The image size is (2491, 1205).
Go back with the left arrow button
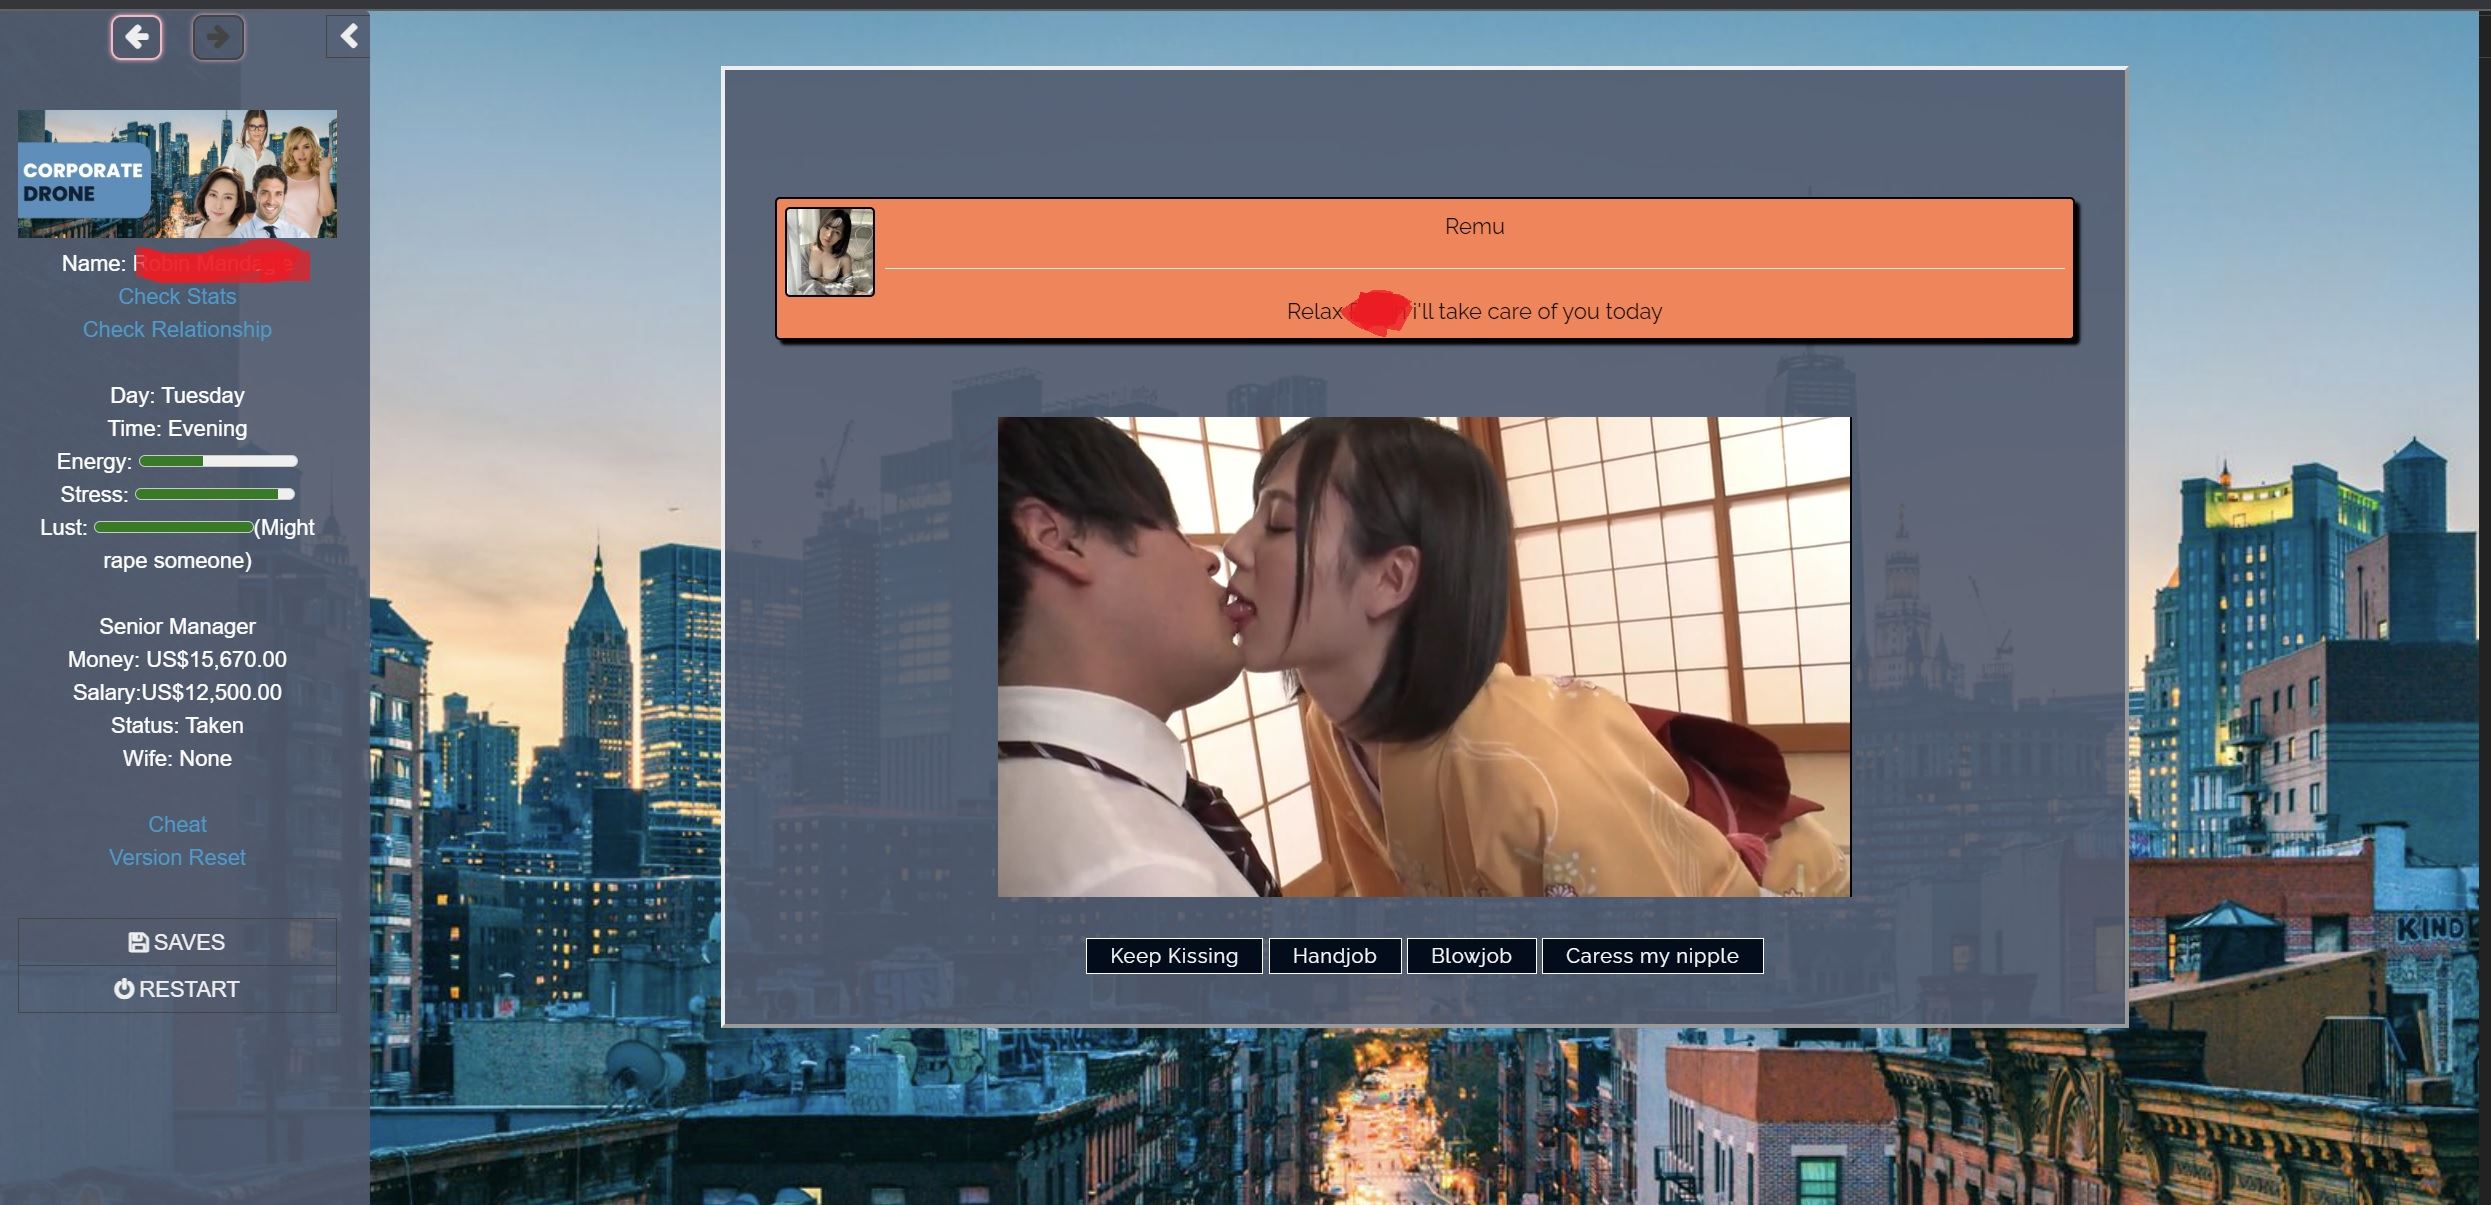(x=136, y=38)
